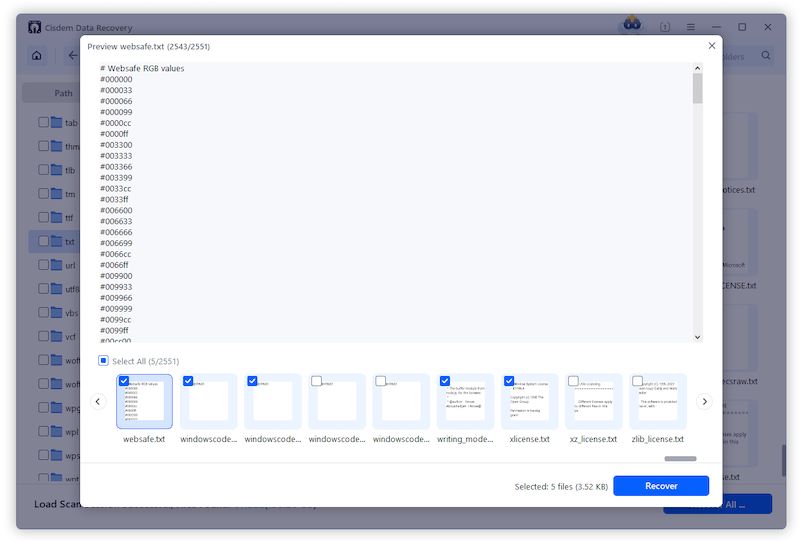Click the 'vcf' folder icon in the tree
This screenshot has width=800, height=541.
click(x=57, y=336)
